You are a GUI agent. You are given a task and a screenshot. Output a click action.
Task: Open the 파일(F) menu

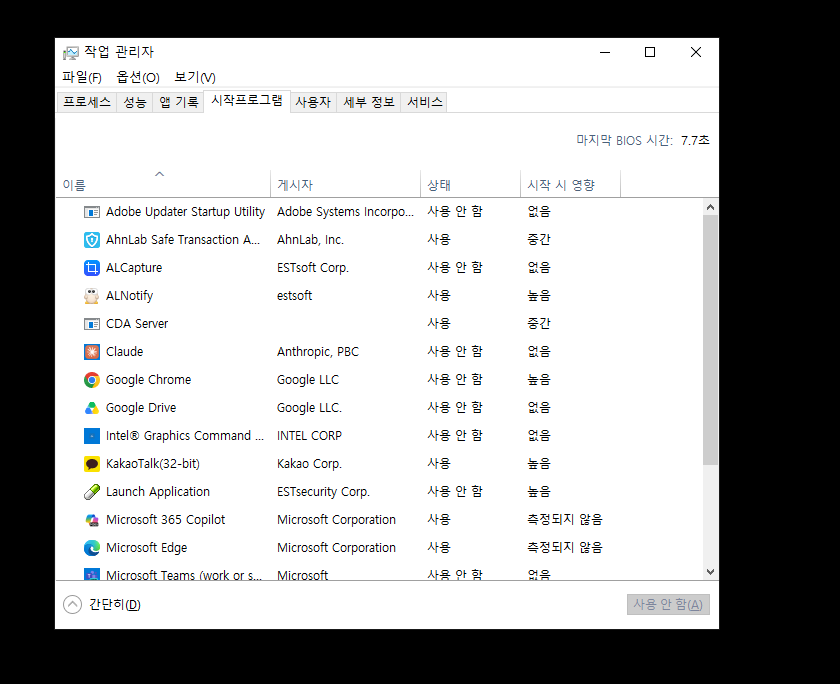81,77
